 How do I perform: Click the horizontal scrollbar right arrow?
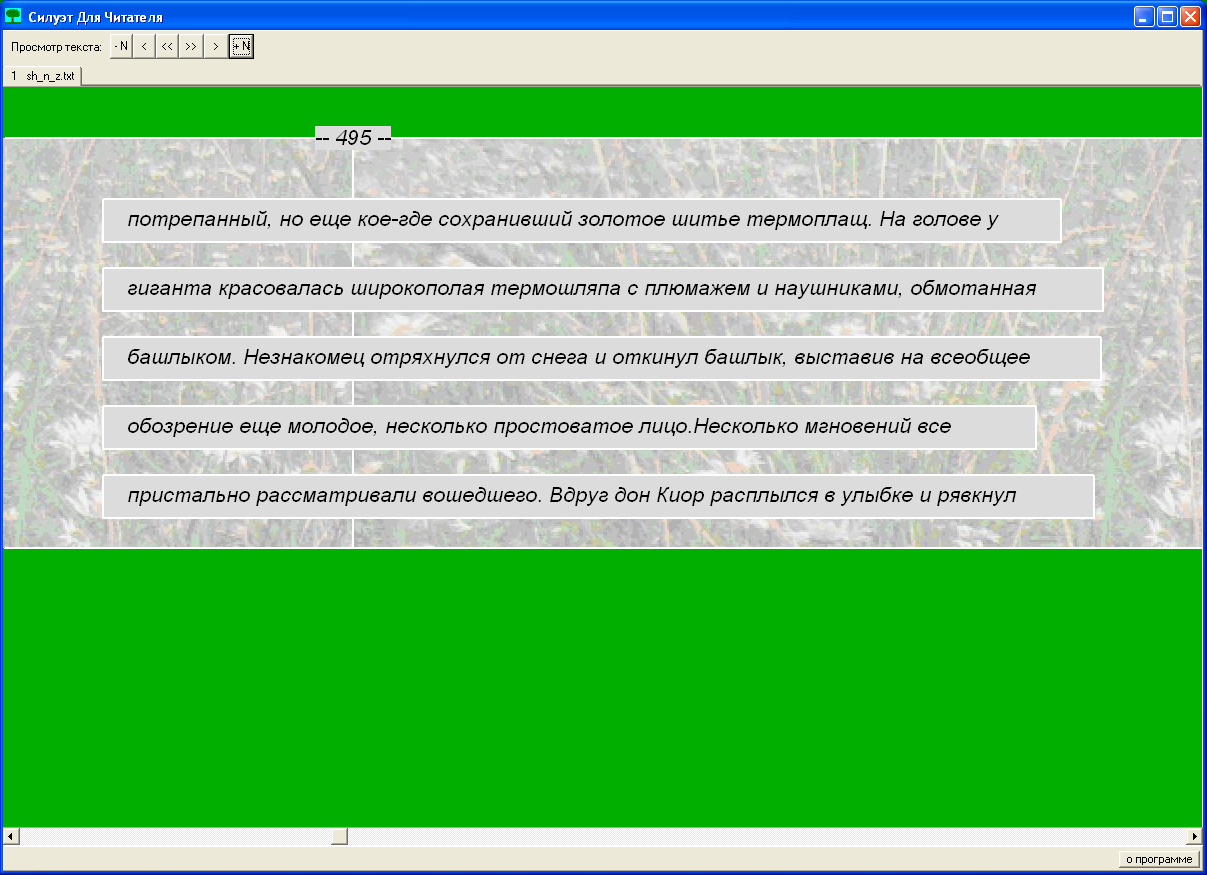(x=1193, y=836)
